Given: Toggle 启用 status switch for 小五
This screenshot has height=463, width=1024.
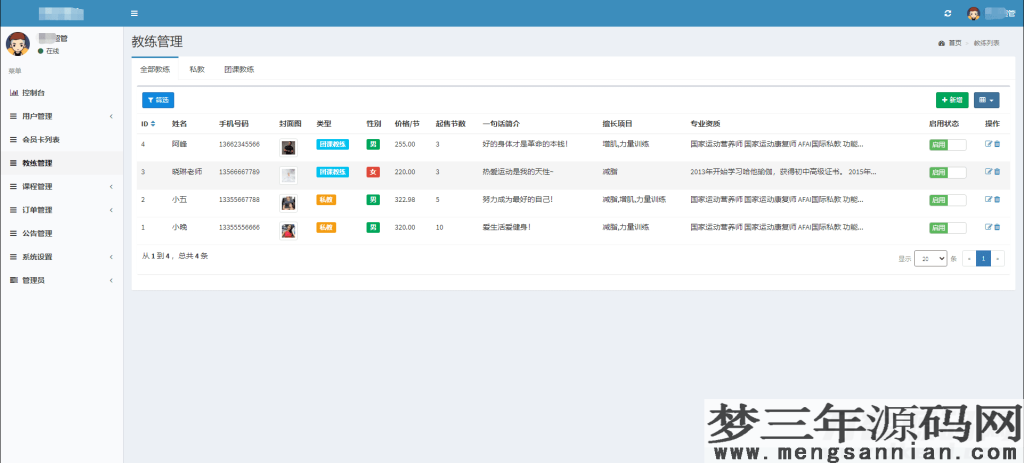Looking at the screenshot, I should coord(948,200).
